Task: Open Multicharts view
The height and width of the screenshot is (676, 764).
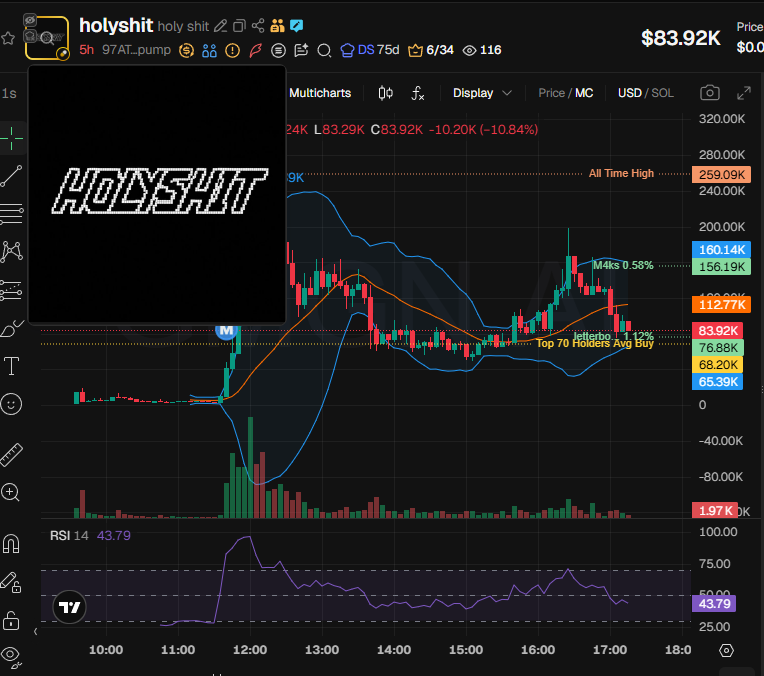Action: (320, 93)
